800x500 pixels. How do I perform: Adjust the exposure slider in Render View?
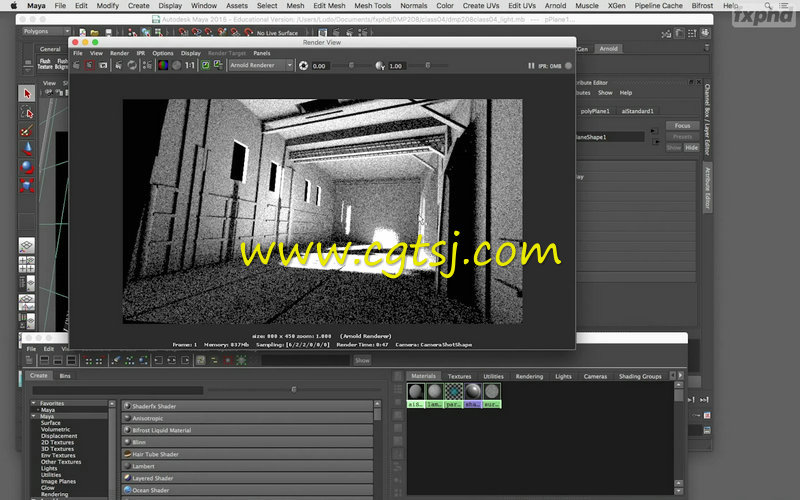tap(351, 65)
